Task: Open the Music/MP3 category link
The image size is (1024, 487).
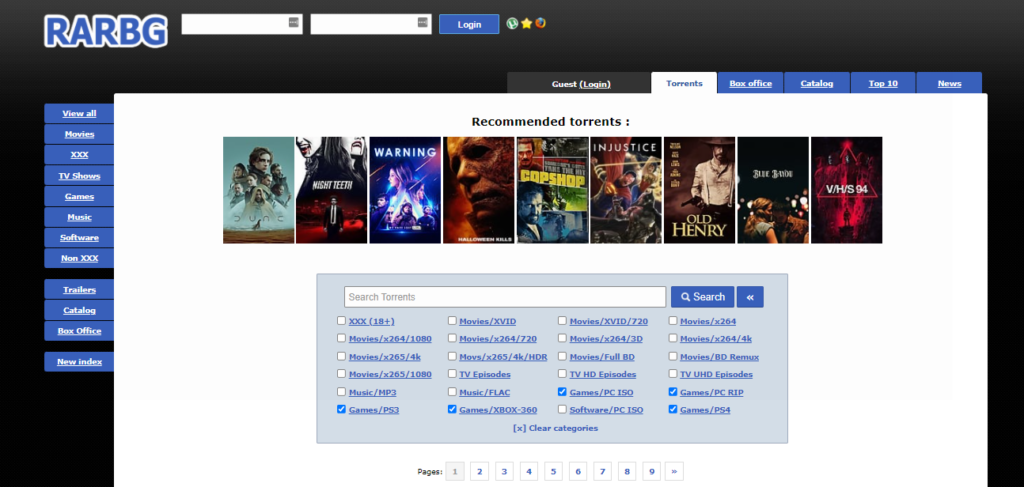Action: pos(372,392)
